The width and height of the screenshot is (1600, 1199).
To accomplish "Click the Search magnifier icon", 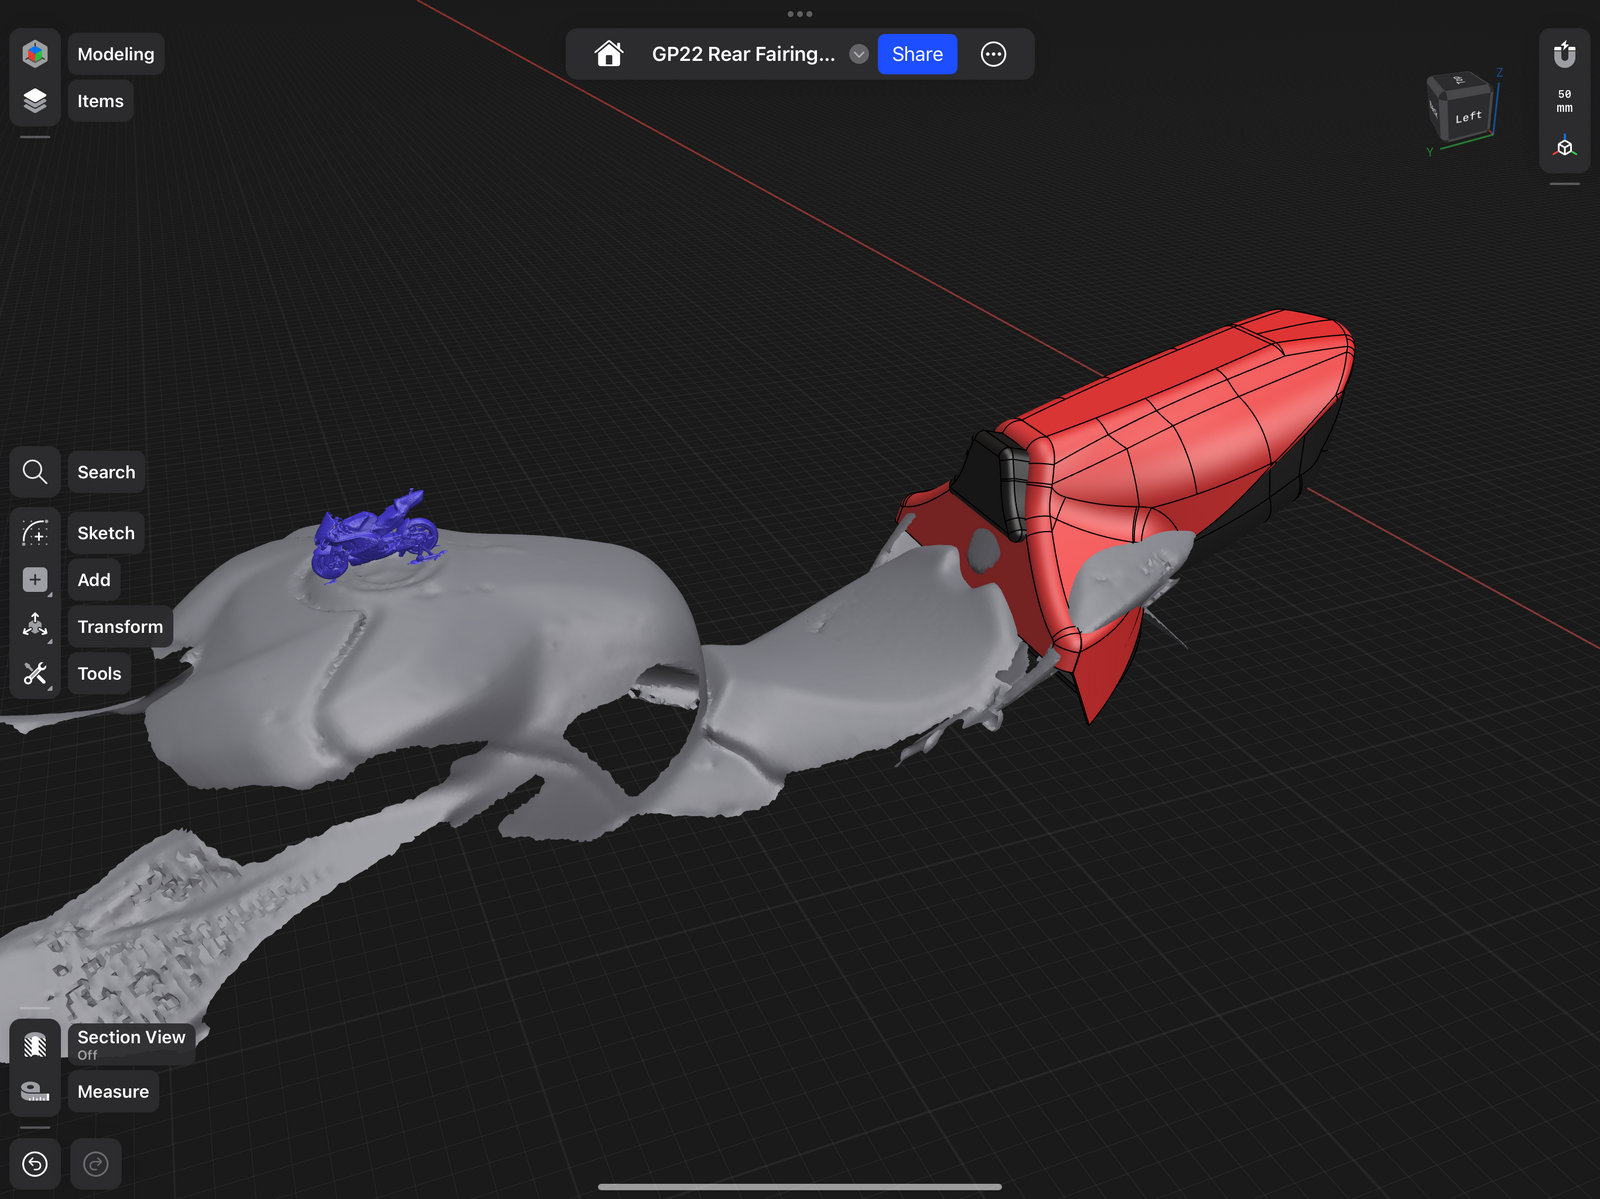I will (35, 472).
